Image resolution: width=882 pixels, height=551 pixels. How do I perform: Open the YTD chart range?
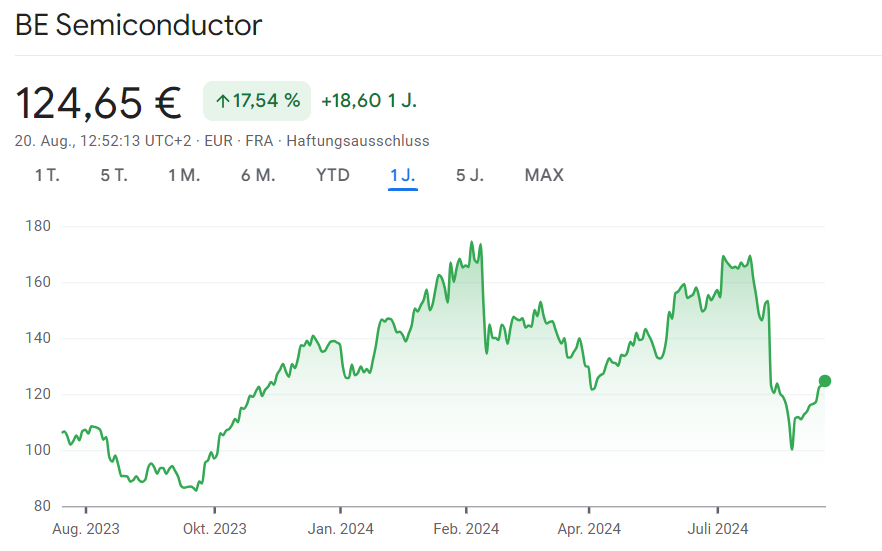(x=333, y=175)
